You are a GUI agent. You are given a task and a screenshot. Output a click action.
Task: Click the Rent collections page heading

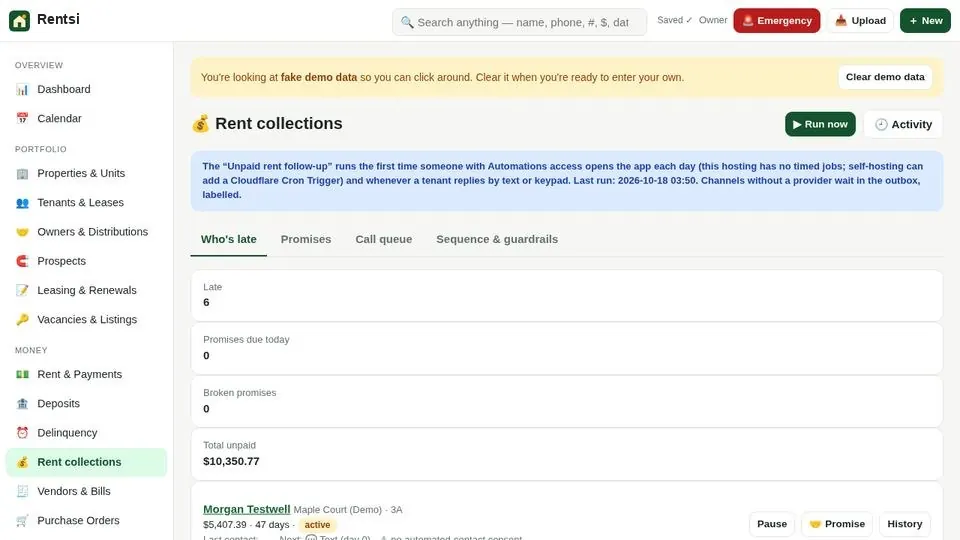click(279, 124)
